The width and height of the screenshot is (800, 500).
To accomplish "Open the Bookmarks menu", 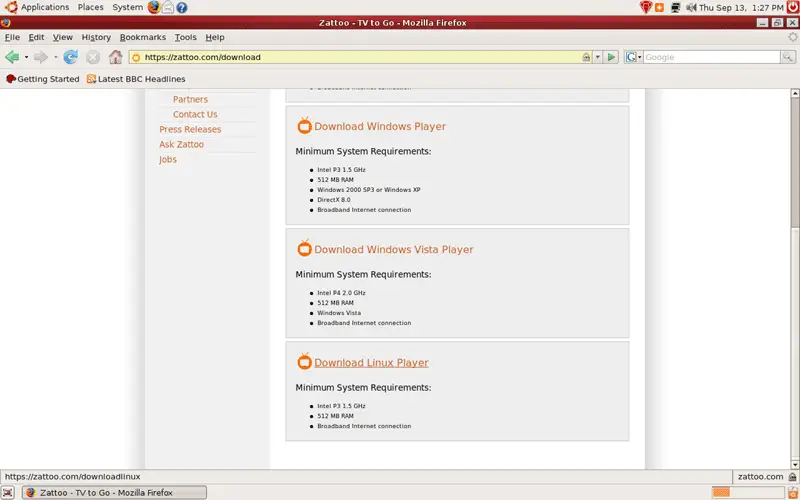I will 143,37.
